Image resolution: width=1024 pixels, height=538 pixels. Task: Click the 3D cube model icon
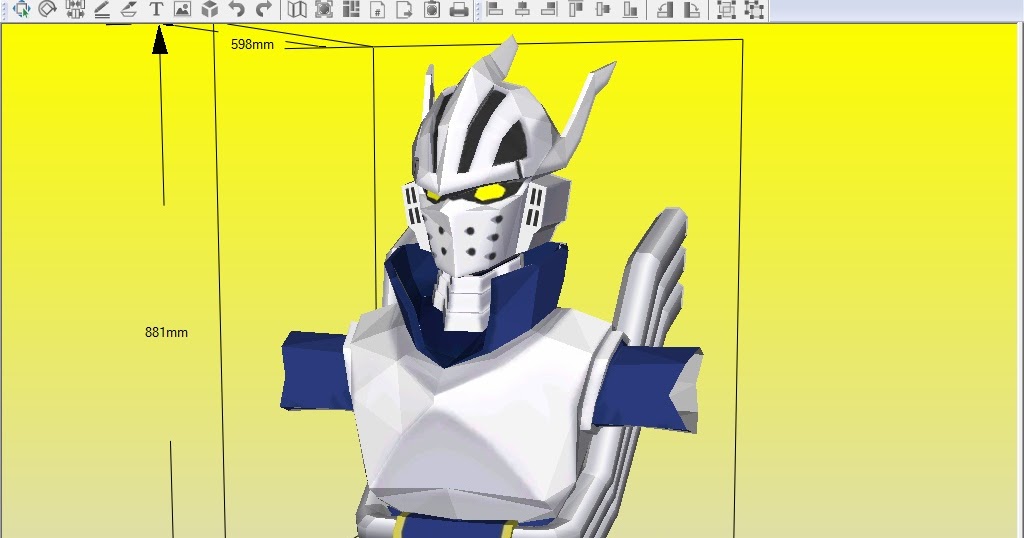(x=210, y=9)
